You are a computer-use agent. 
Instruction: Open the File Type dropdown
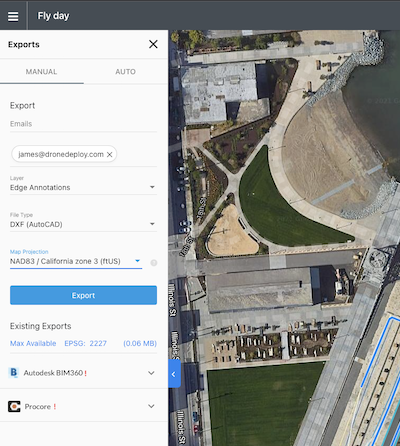pyautogui.click(x=83, y=224)
